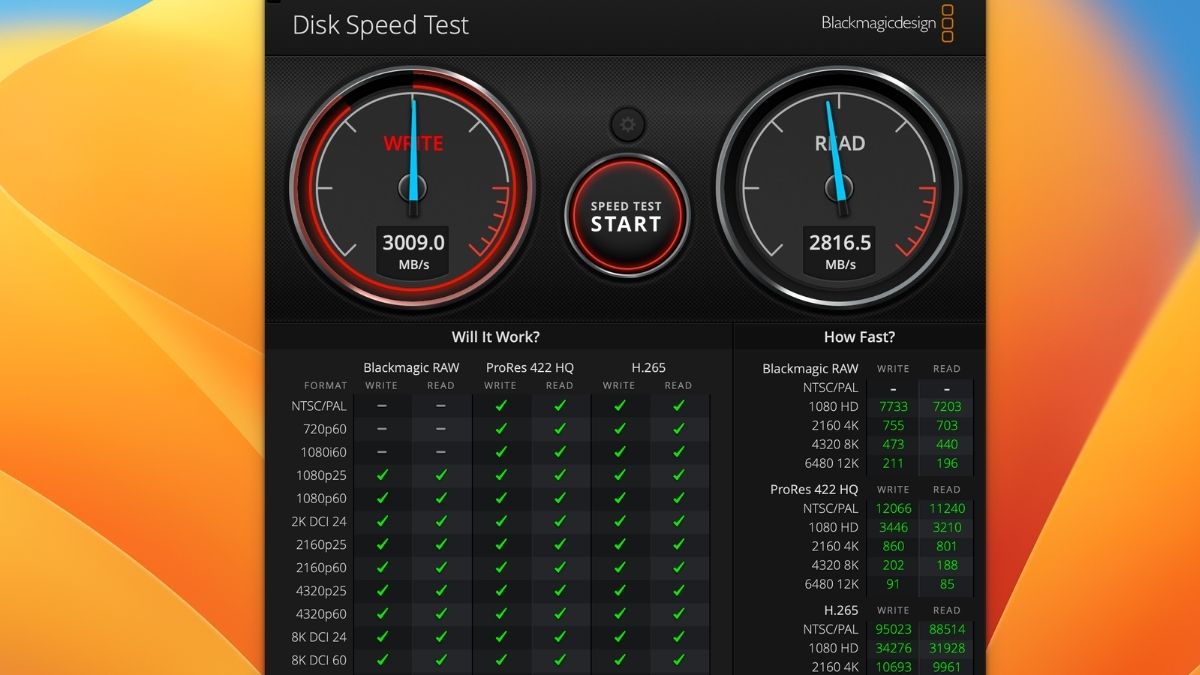Click H.265 NTSC/PAL read value 88514
1200x675 pixels.
[946, 629]
